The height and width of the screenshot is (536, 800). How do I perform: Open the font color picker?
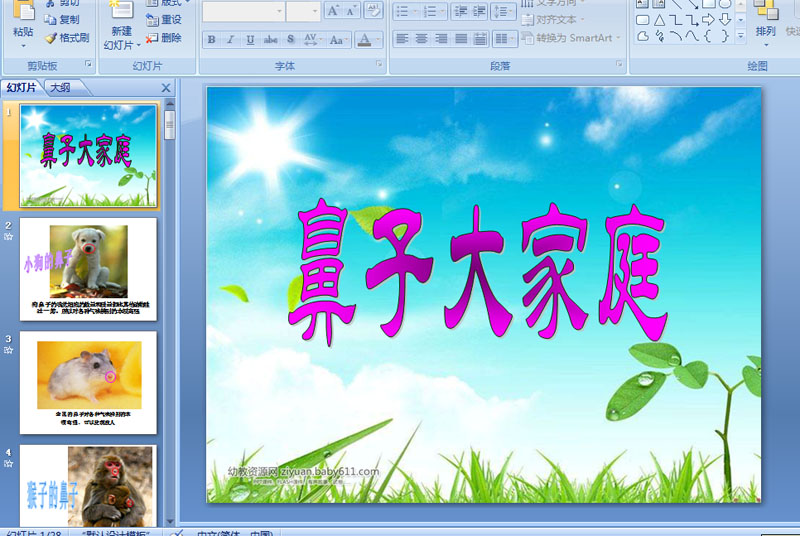pyautogui.click(x=376, y=40)
